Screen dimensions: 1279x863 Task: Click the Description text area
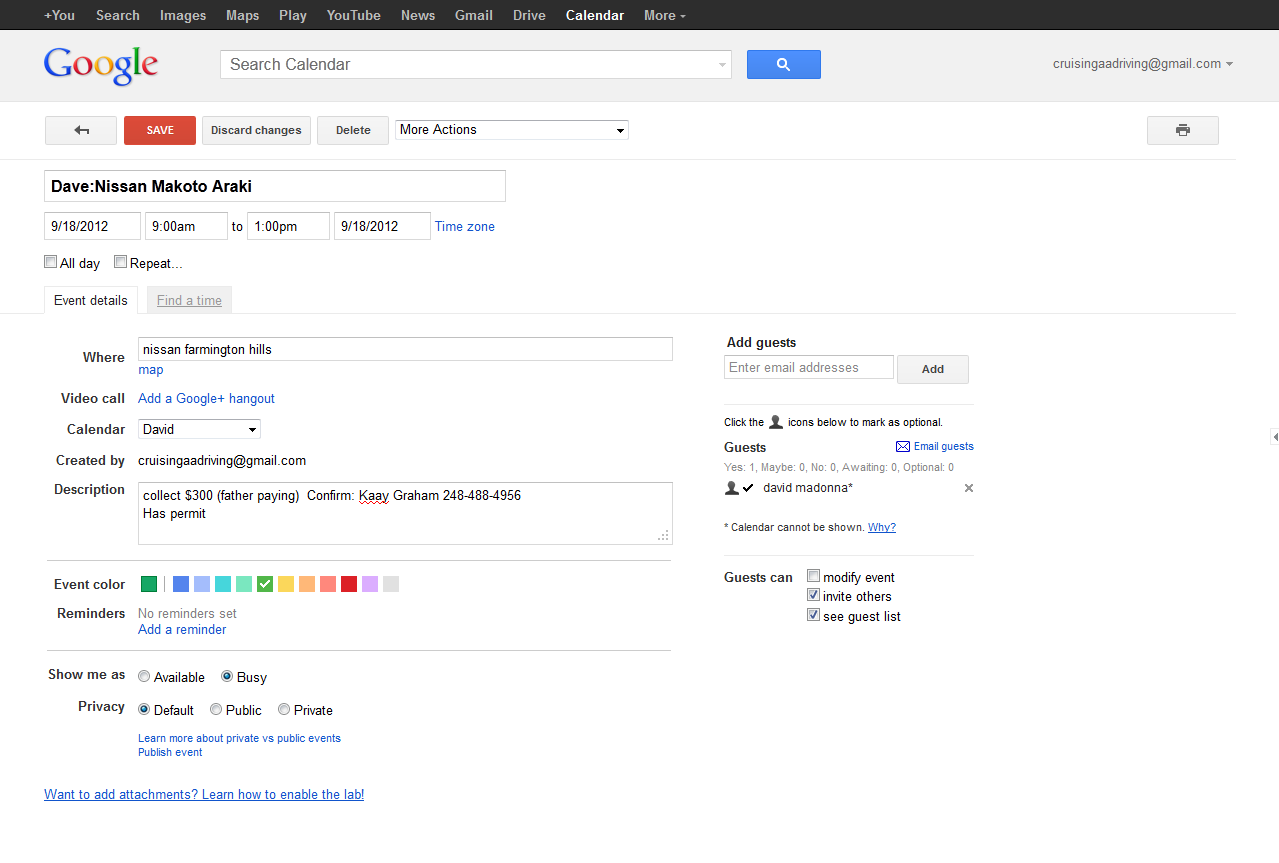tap(405, 514)
